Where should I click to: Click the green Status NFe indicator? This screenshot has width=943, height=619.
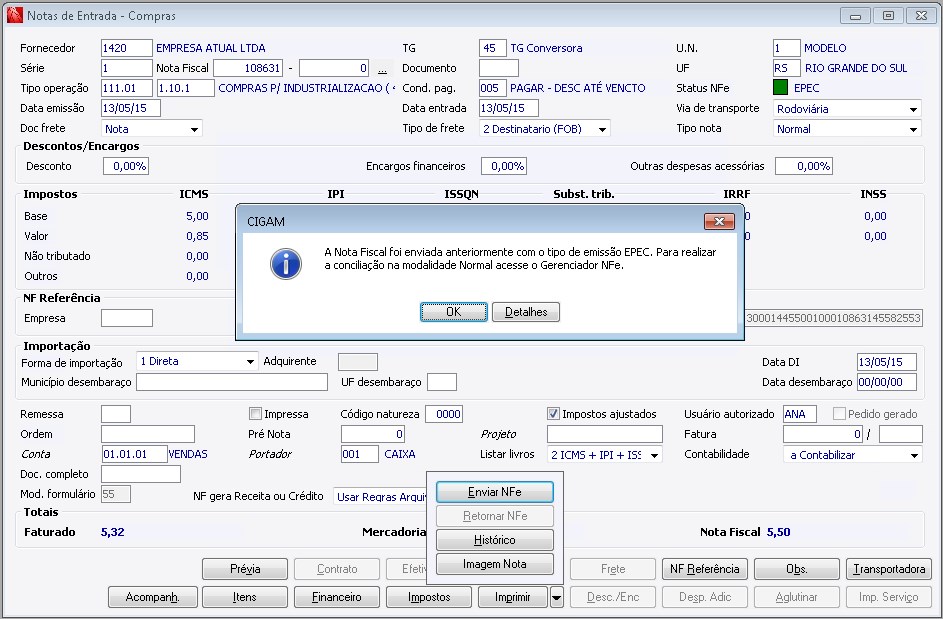click(x=780, y=88)
